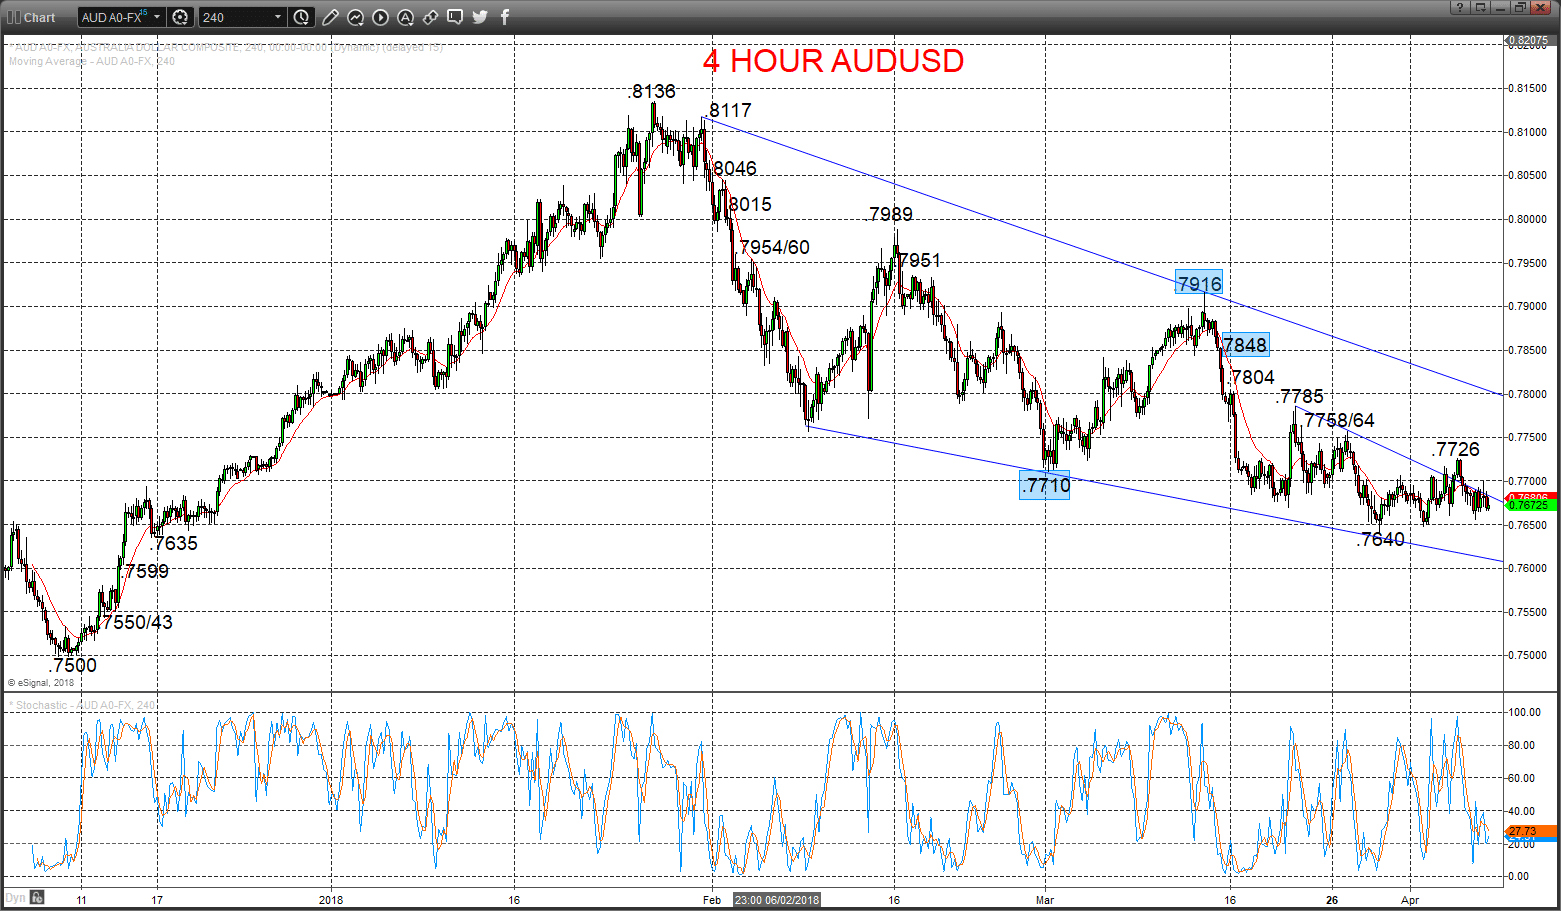Select the 8046 price annotation
The height and width of the screenshot is (911, 1561).
coord(735,168)
